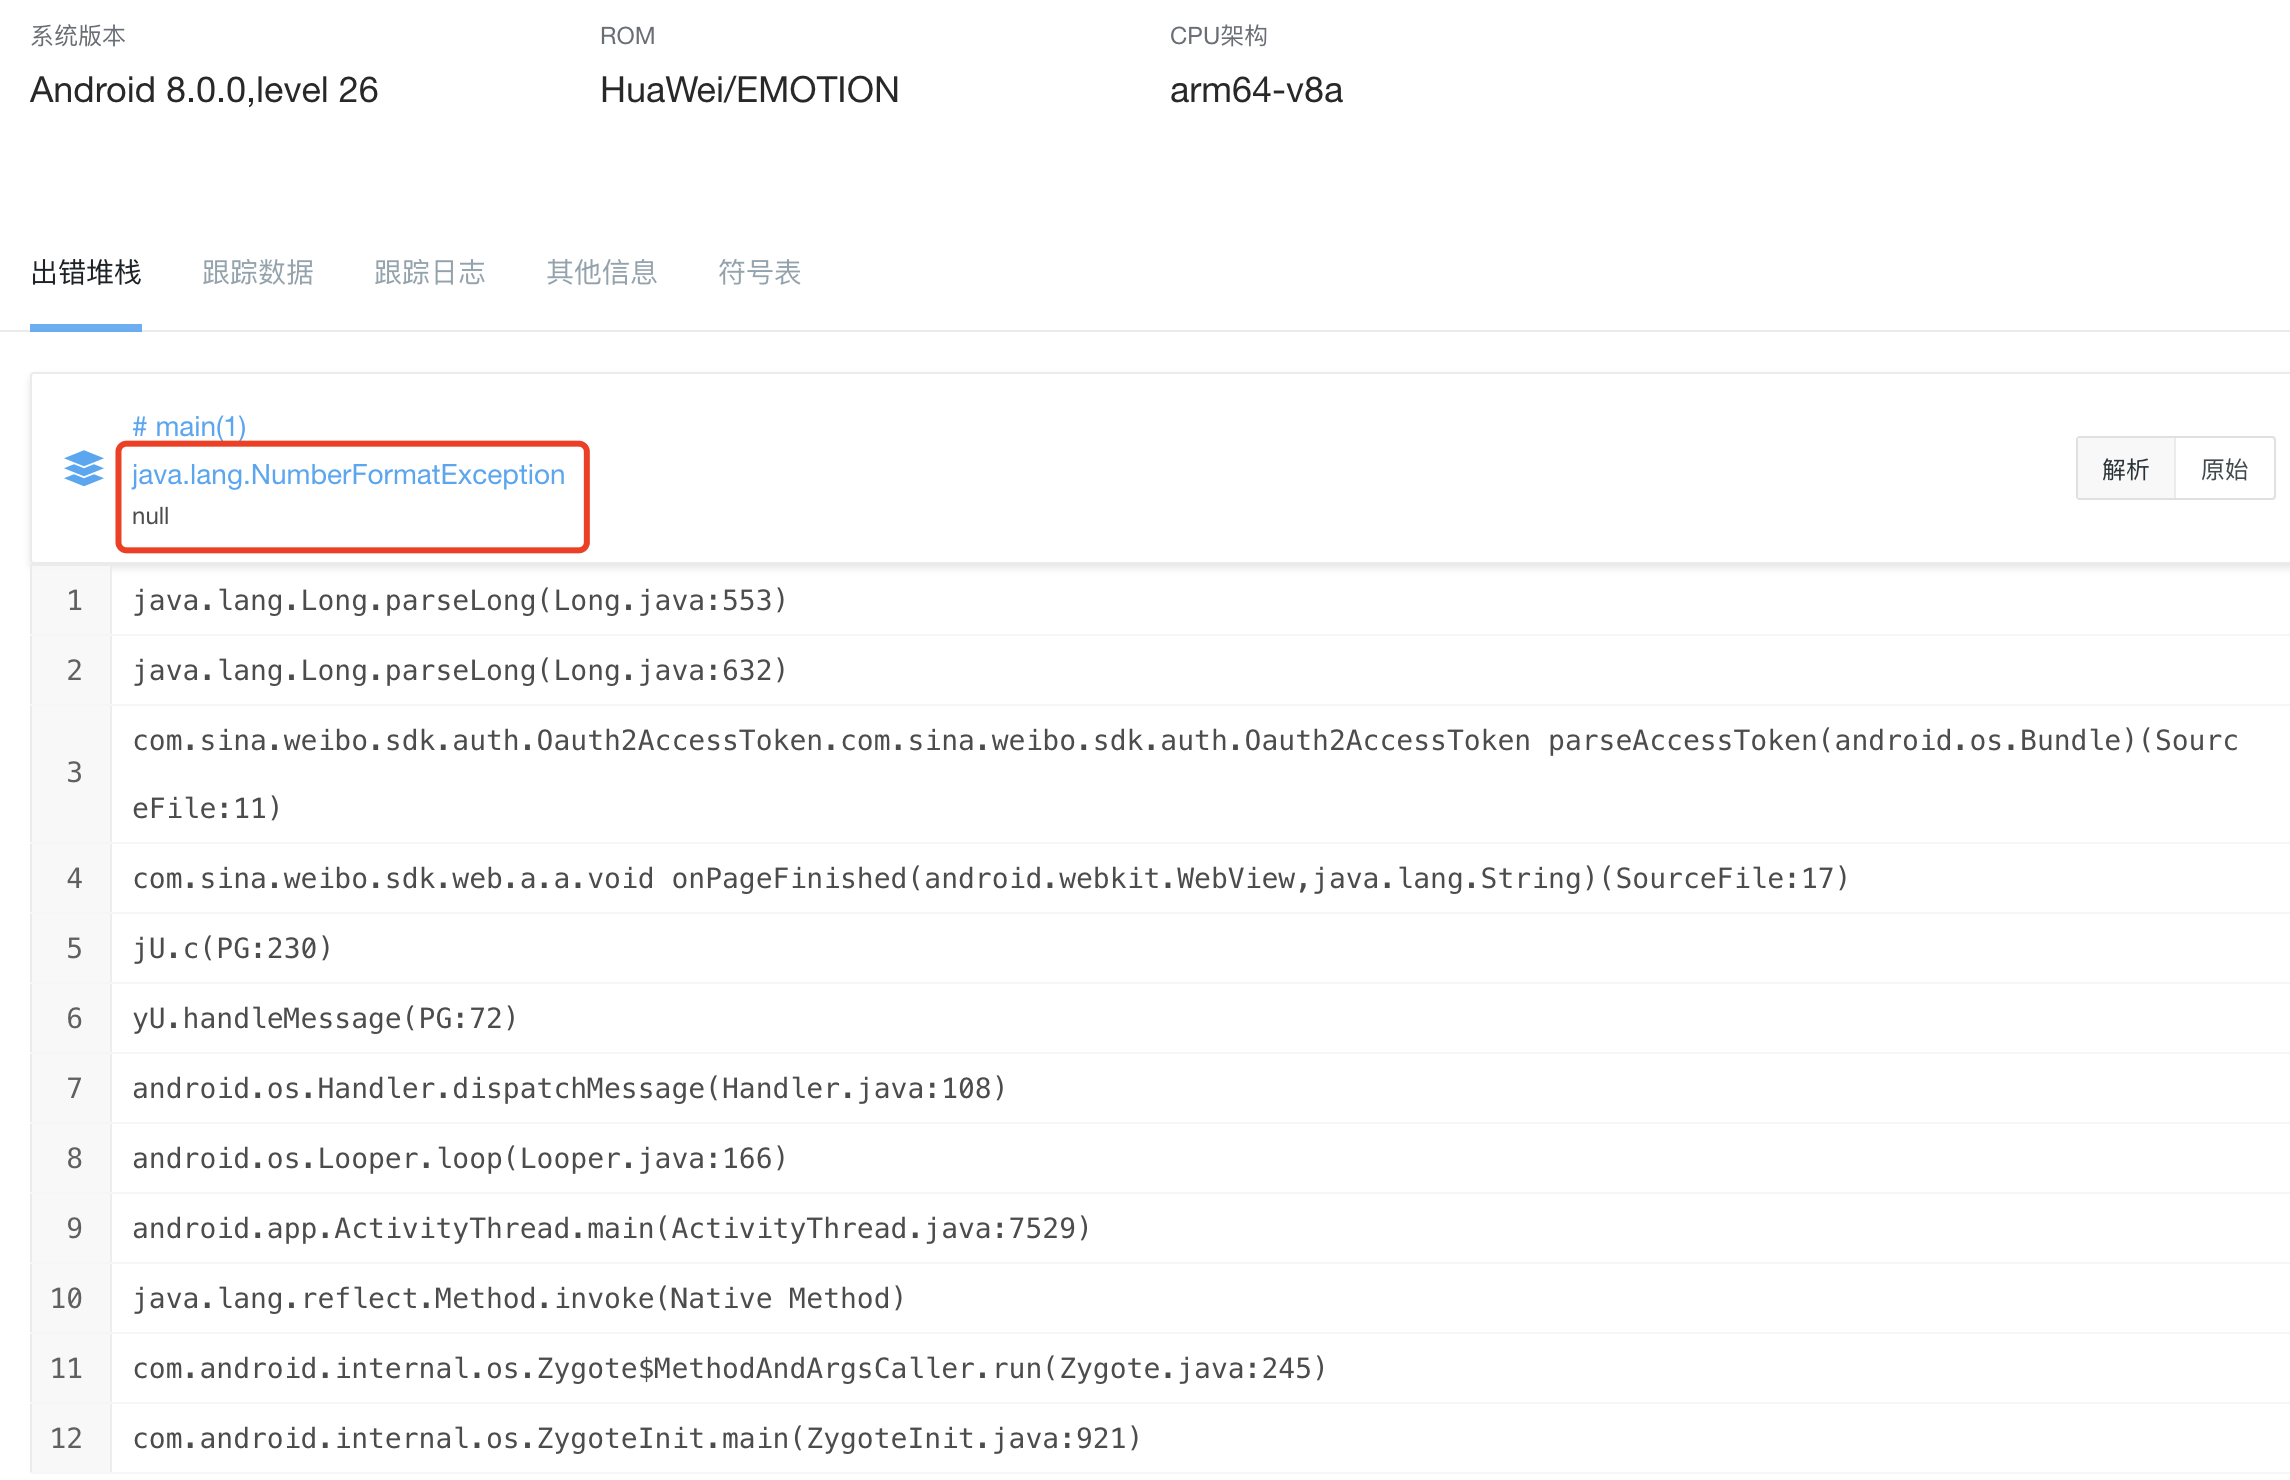
Task: Select stack line 2 parseLong Long.java:632
Action: click(460, 670)
